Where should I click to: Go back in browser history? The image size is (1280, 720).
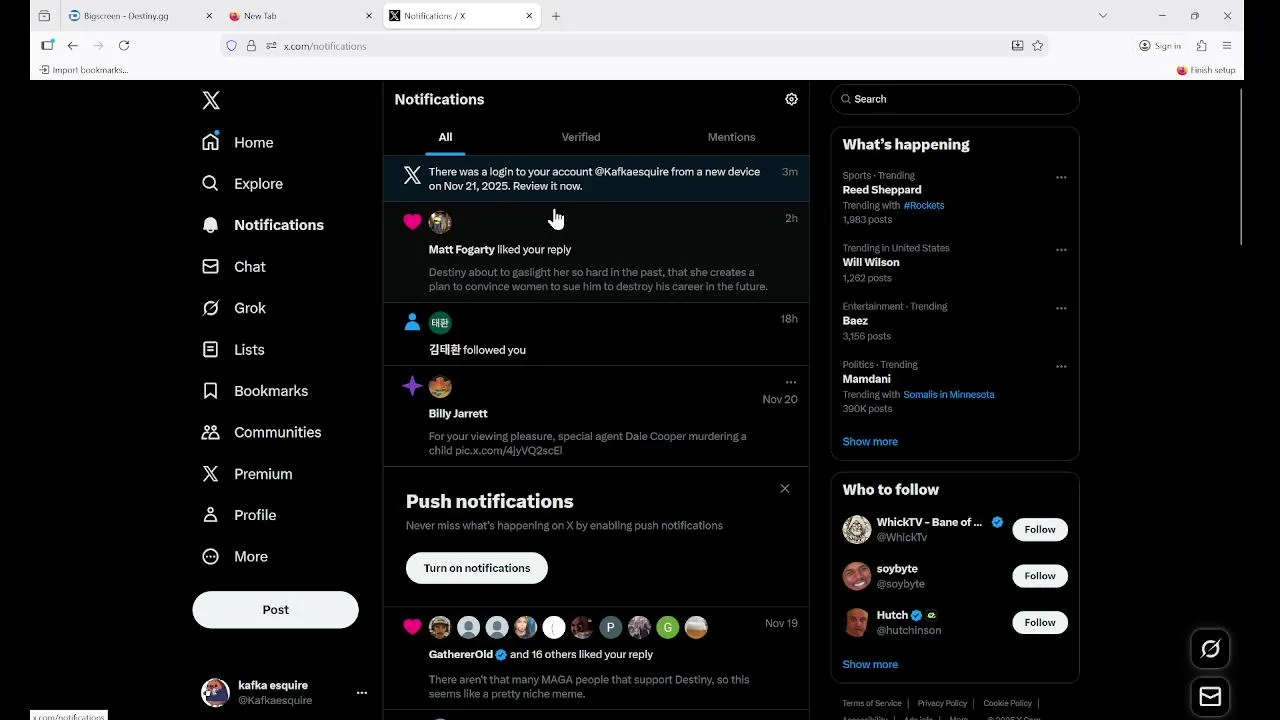point(73,45)
